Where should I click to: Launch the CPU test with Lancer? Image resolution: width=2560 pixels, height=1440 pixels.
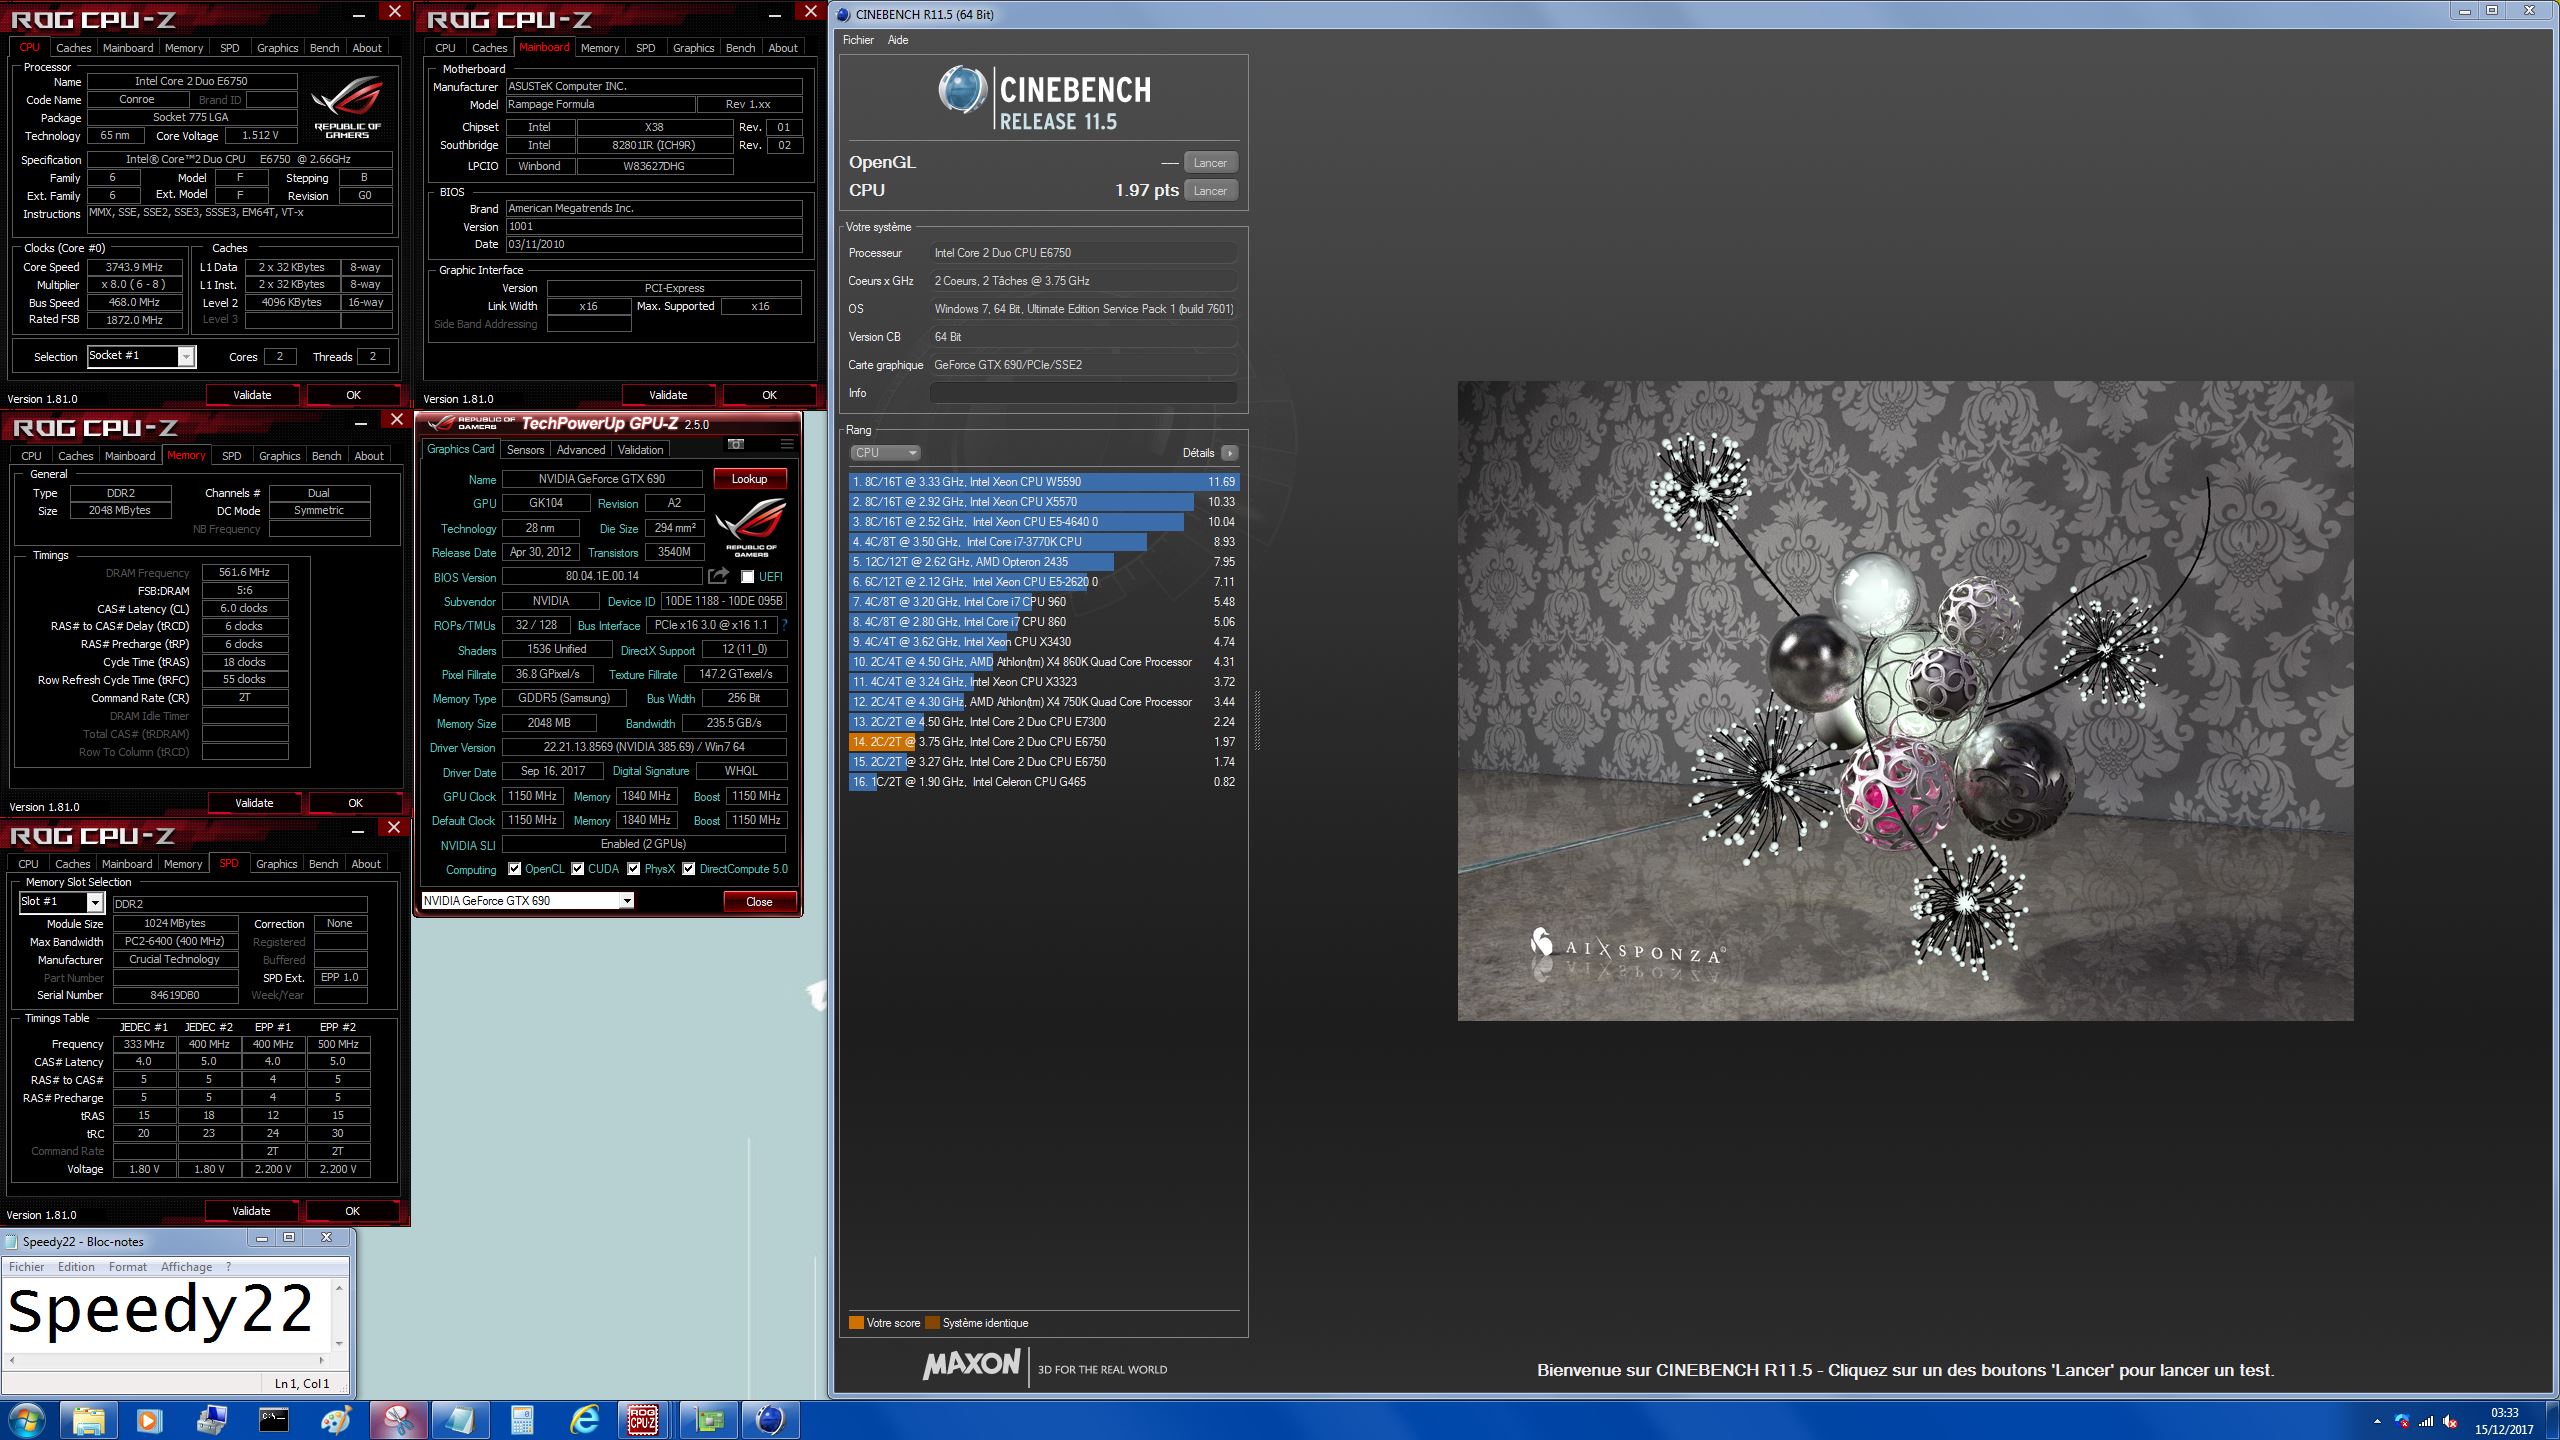pos(1210,191)
